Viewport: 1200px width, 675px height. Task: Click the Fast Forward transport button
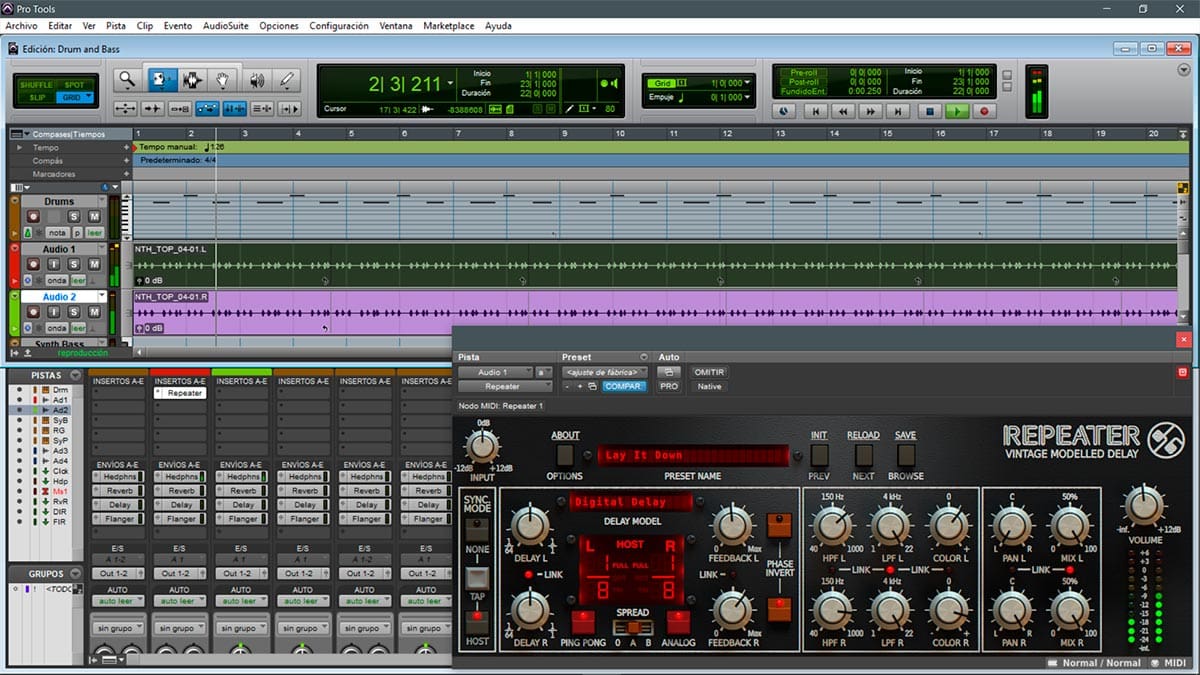(871, 112)
